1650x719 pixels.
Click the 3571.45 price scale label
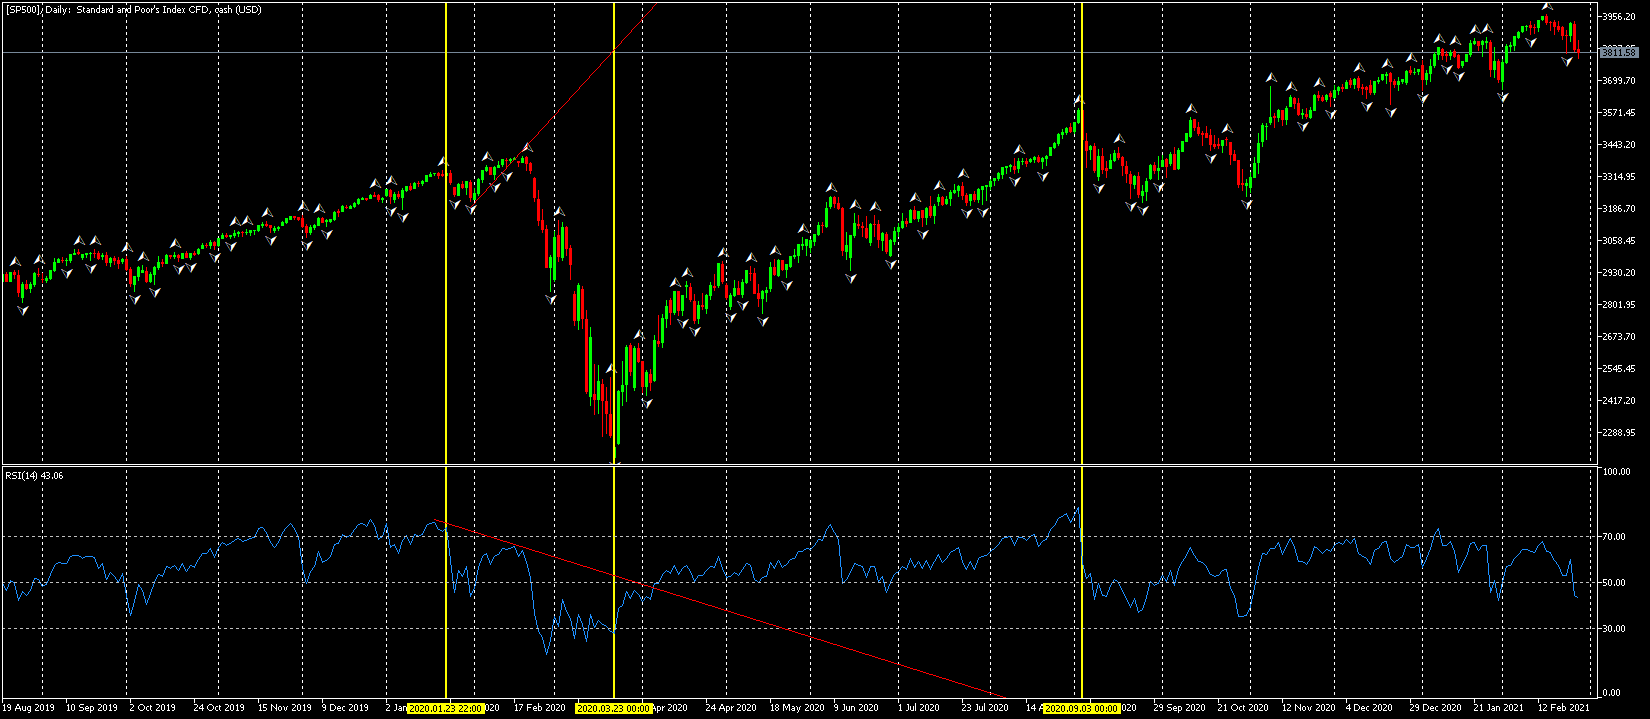1619,113
